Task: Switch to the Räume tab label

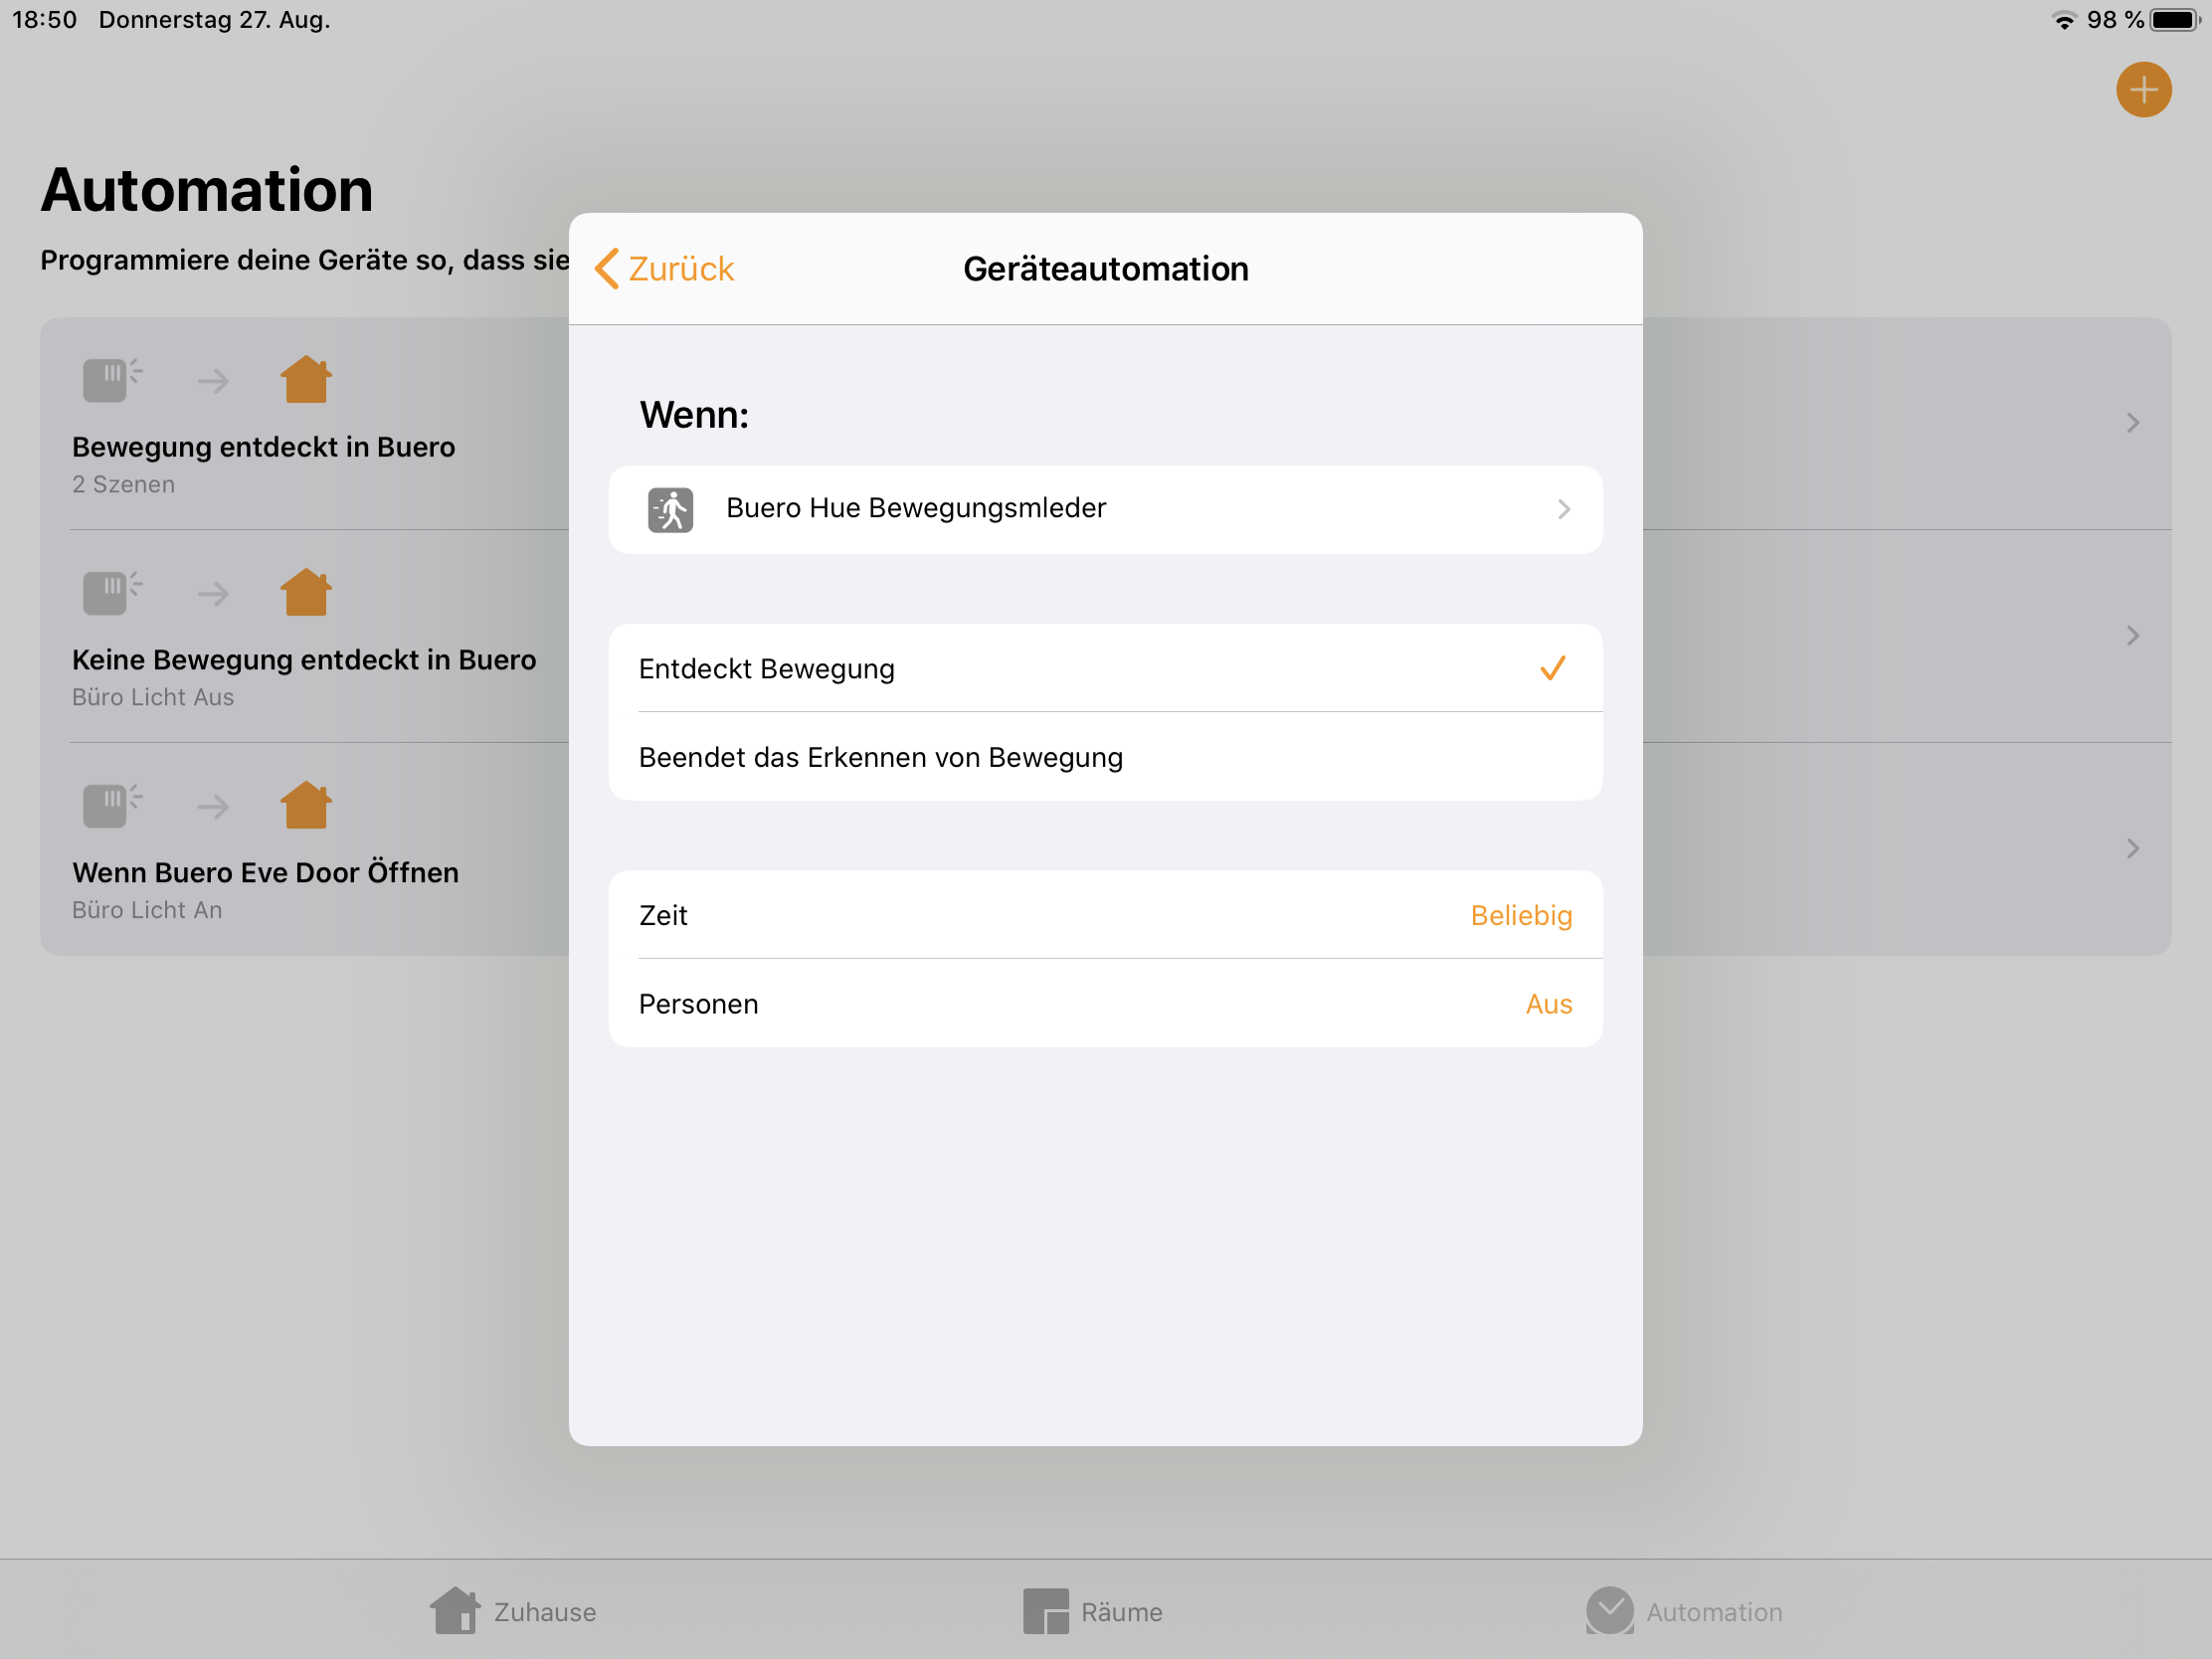Action: [x=1121, y=1612]
